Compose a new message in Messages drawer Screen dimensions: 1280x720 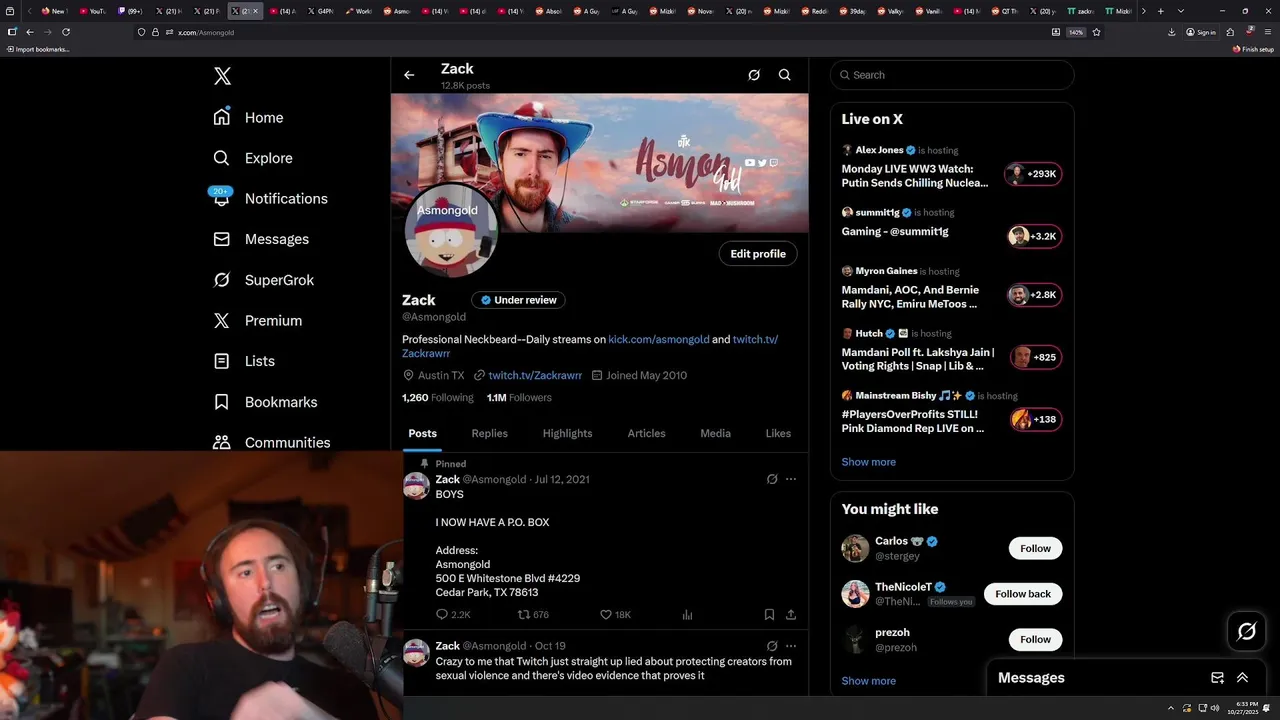(1217, 677)
